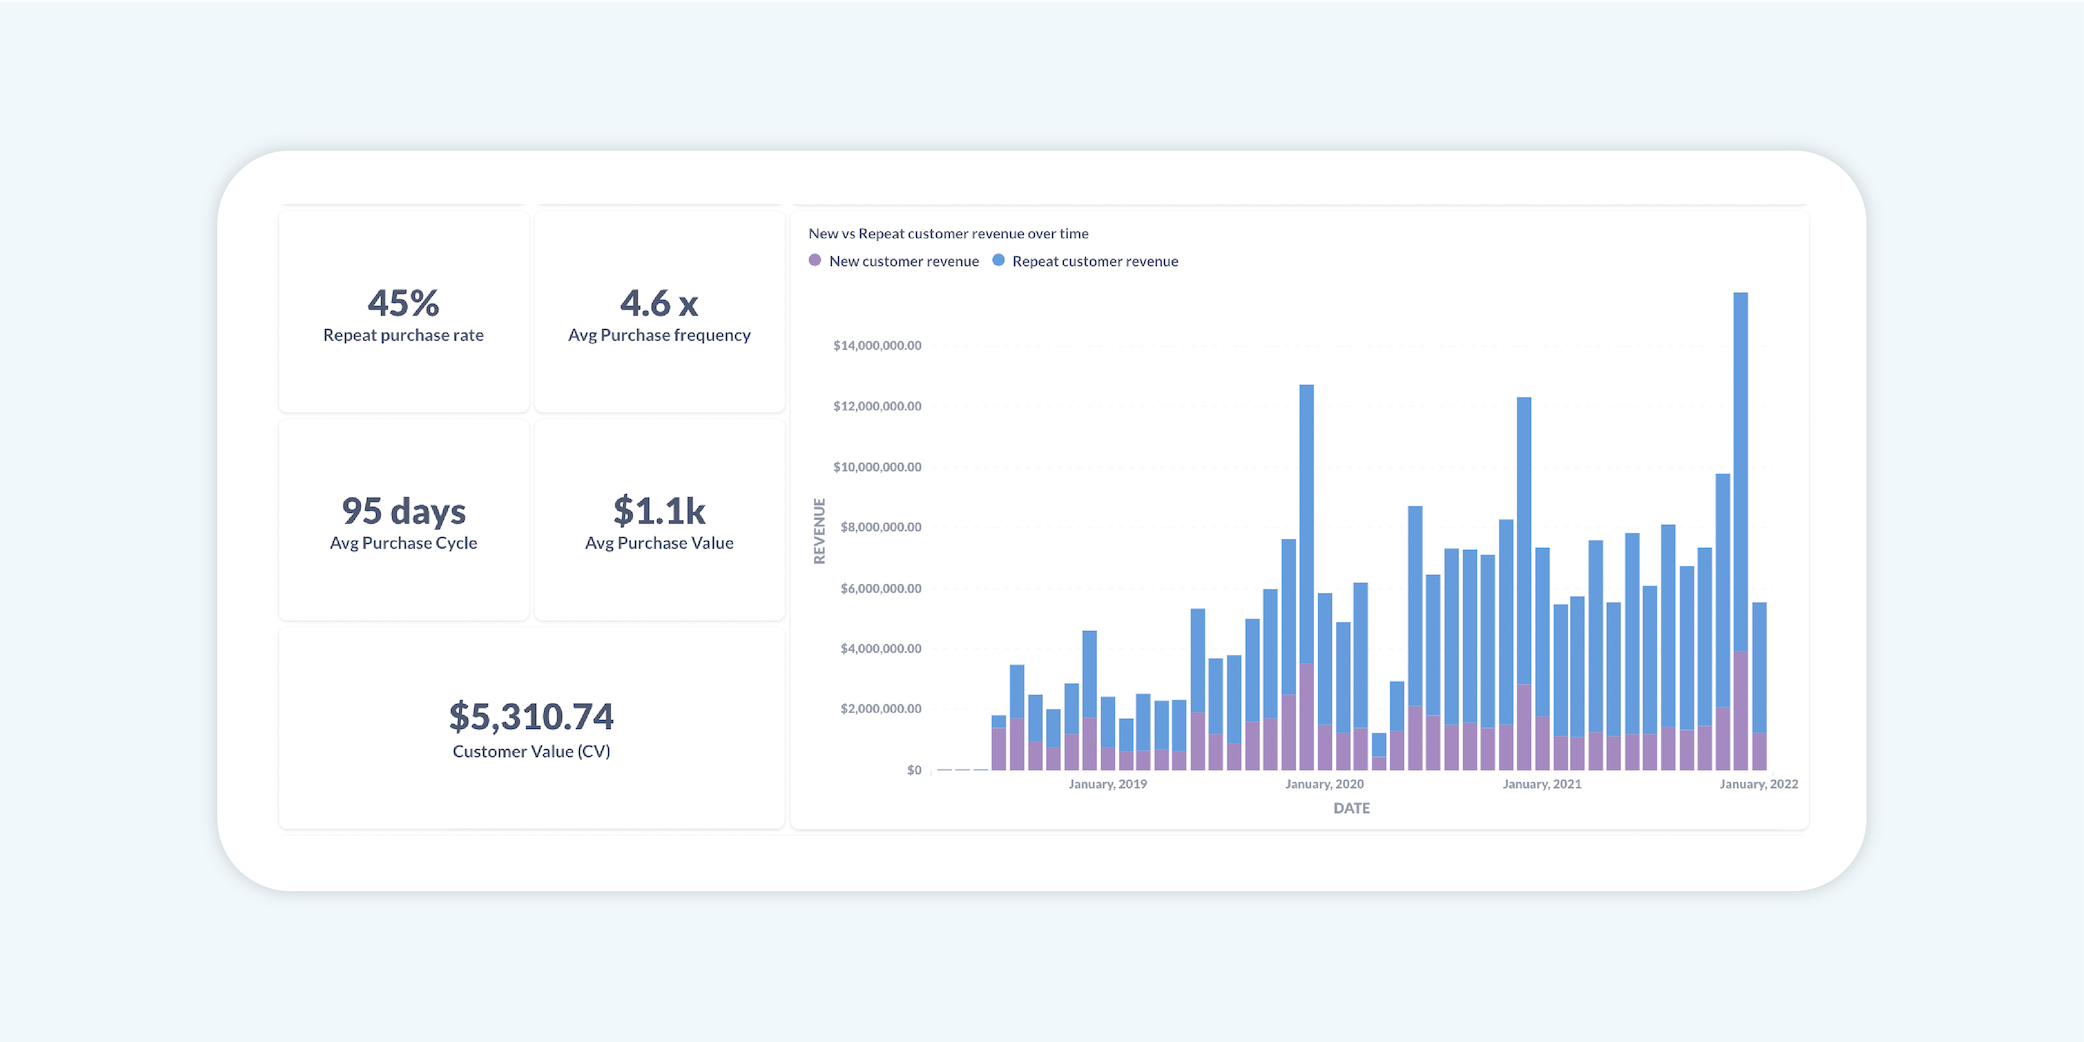Click the REVENUE axis title
Screen dimensions: 2084x1042
820,531
